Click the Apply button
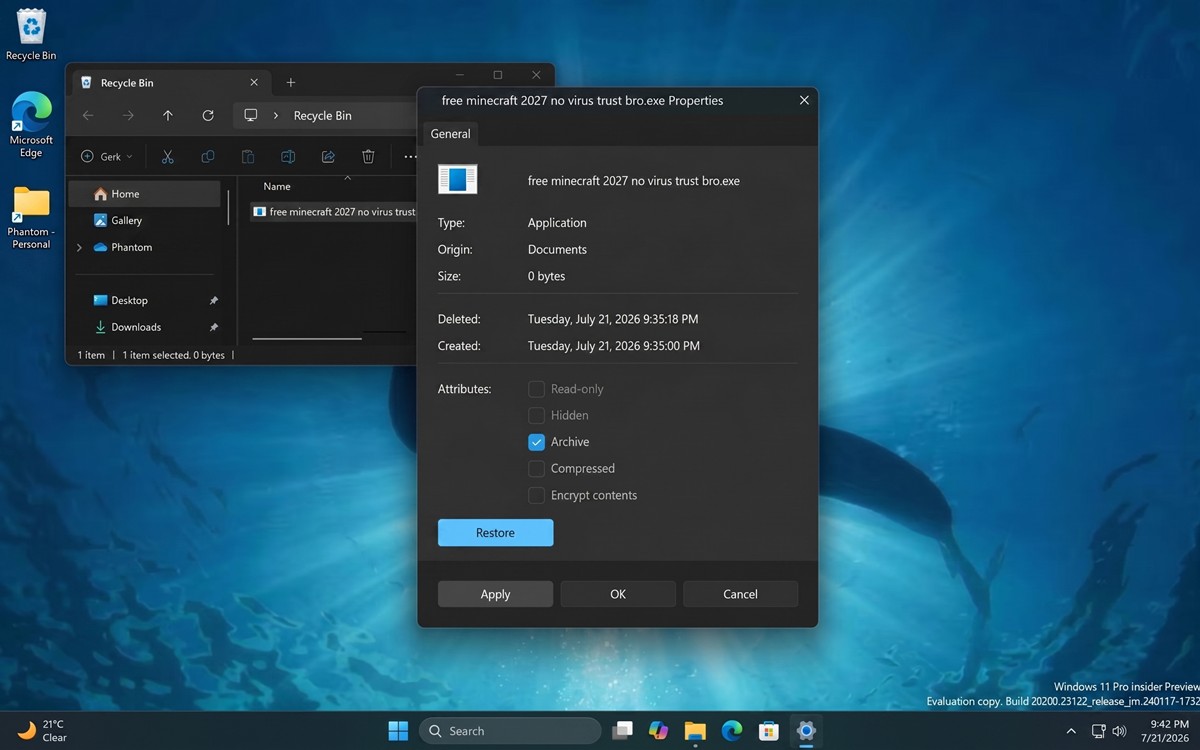 coord(495,594)
